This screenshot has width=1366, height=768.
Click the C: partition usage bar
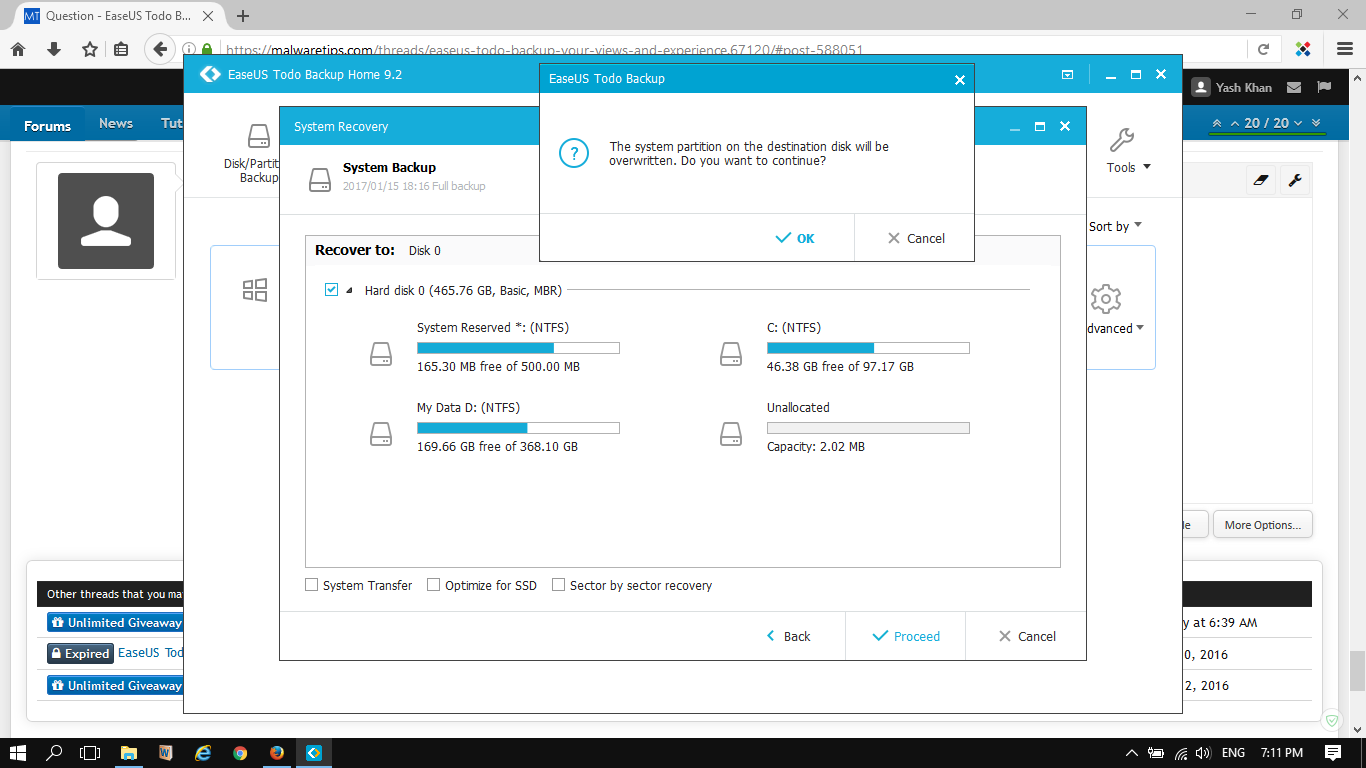point(868,348)
